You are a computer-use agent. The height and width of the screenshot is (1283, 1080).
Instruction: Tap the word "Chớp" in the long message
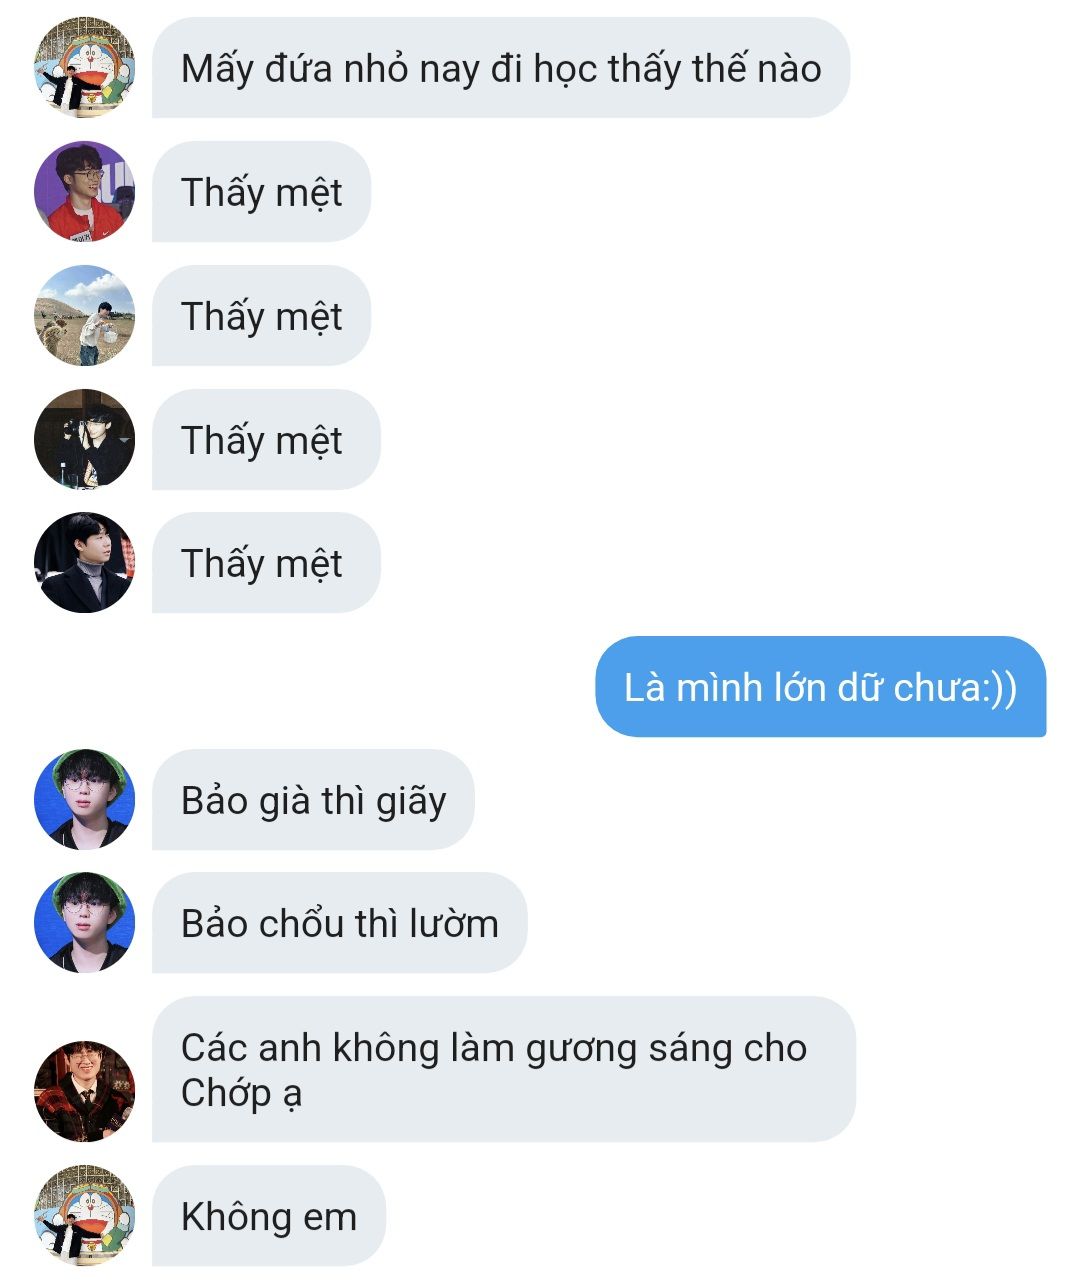(x=226, y=1093)
